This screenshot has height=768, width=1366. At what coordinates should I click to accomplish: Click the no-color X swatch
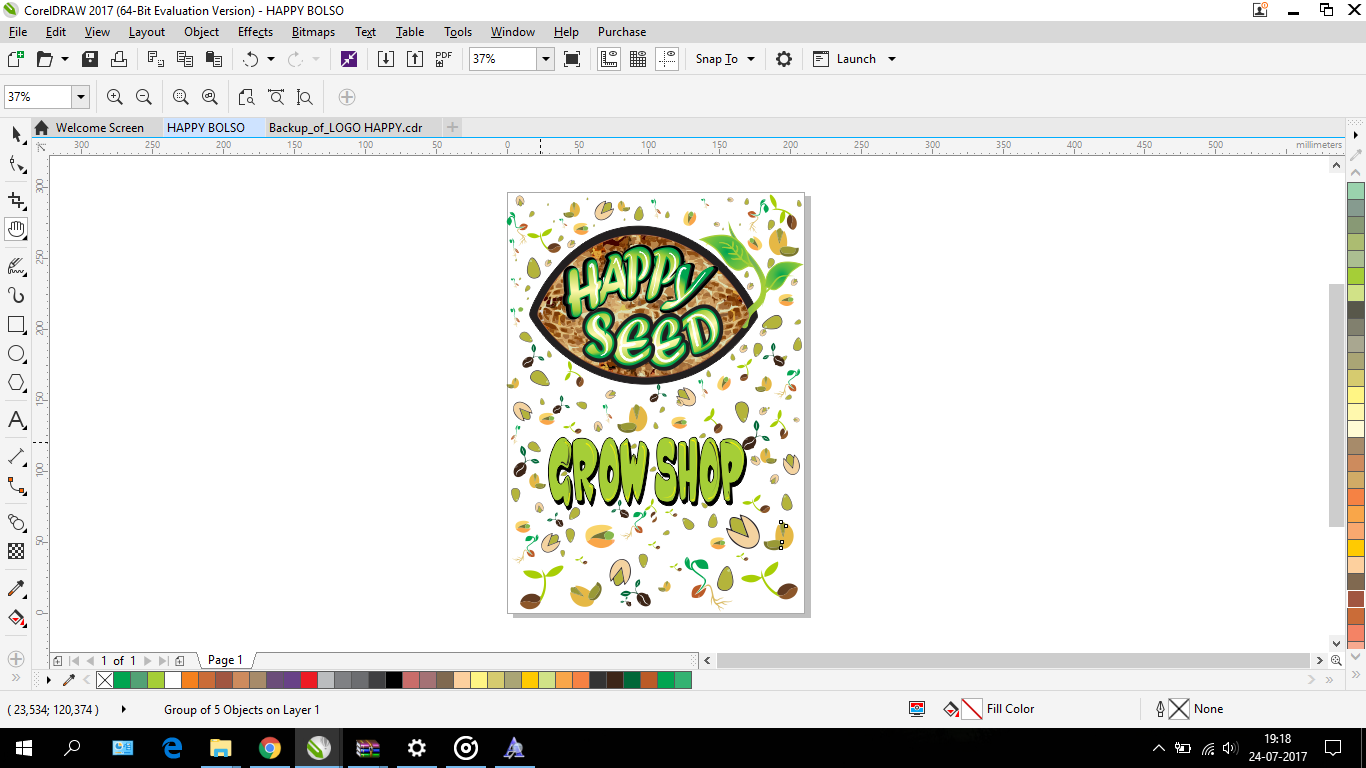click(x=104, y=680)
